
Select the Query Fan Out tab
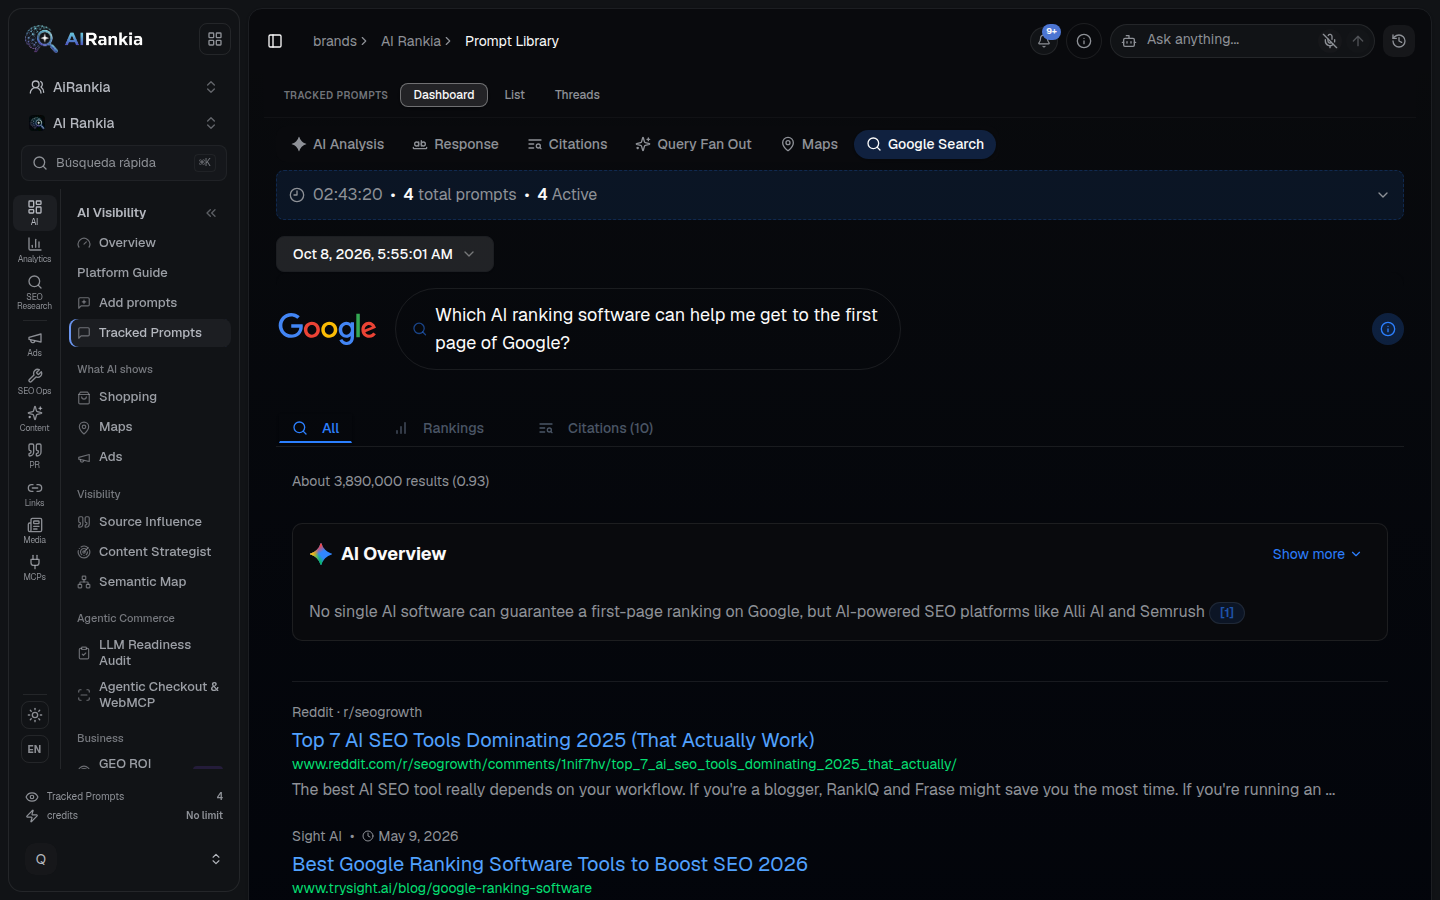pyautogui.click(x=693, y=144)
